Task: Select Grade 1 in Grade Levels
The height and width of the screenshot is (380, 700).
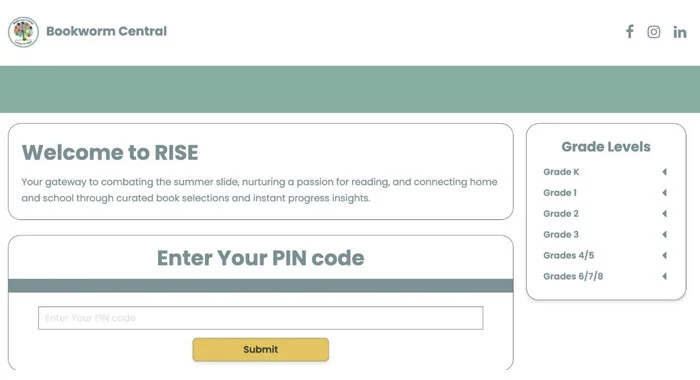Action: [560, 193]
